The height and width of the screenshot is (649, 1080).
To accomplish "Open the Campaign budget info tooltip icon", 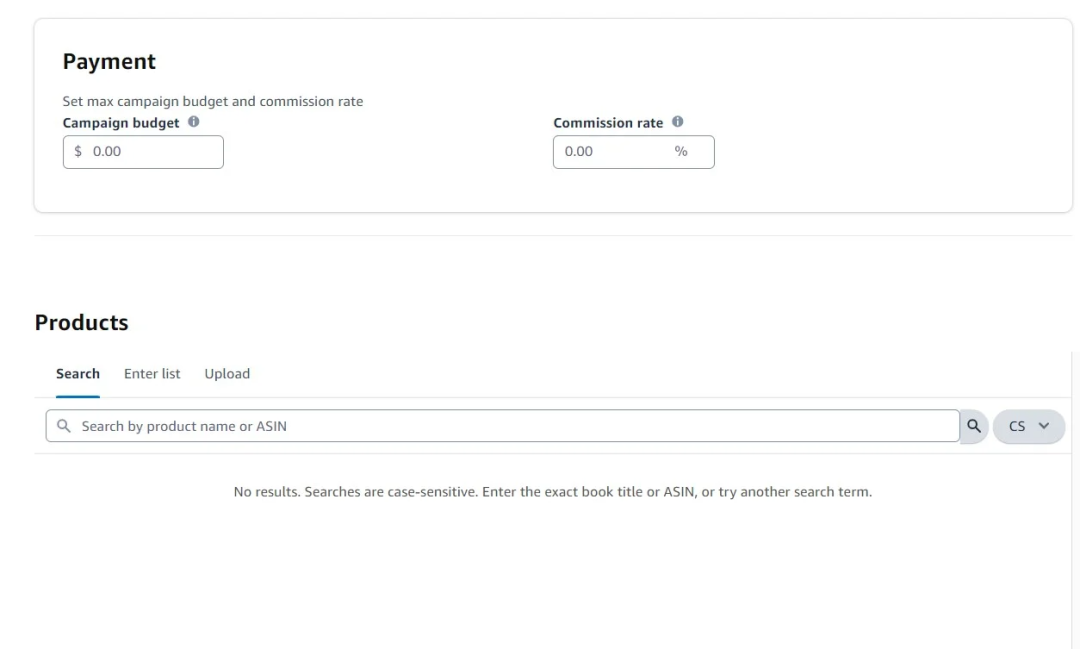I will click(x=194, y=122).
